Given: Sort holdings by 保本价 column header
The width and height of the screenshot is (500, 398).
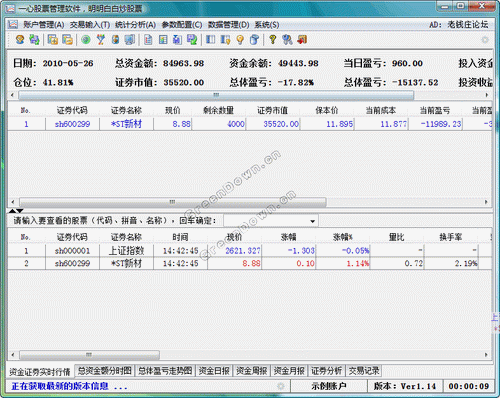Looking at the screenshot, I should 327,110.
